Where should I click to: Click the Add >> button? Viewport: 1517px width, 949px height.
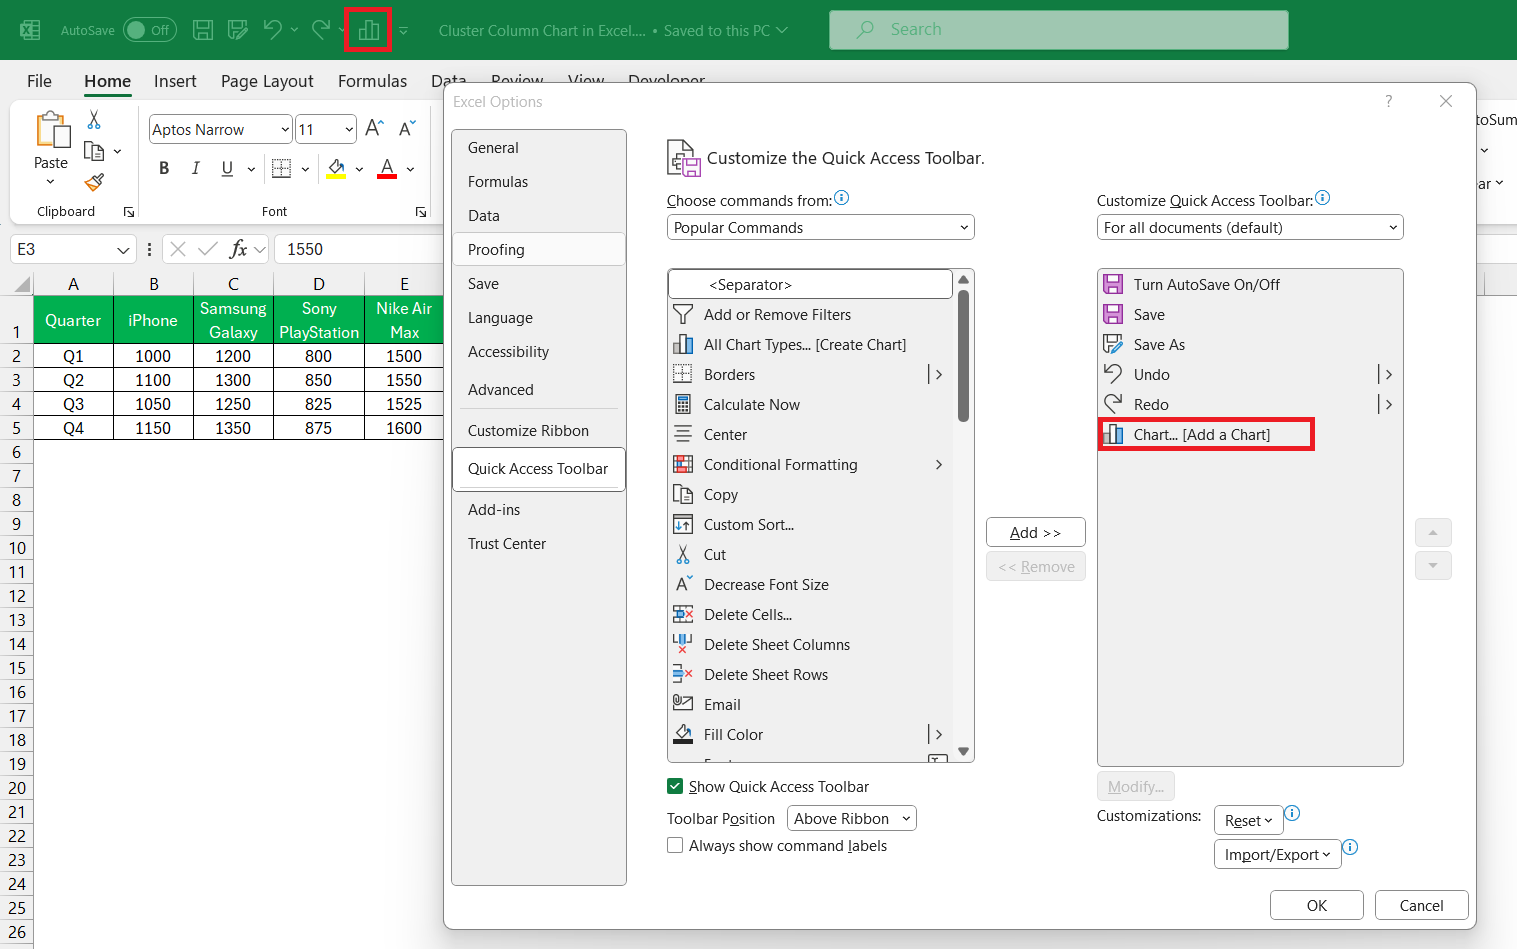(x=1035, y=533)
